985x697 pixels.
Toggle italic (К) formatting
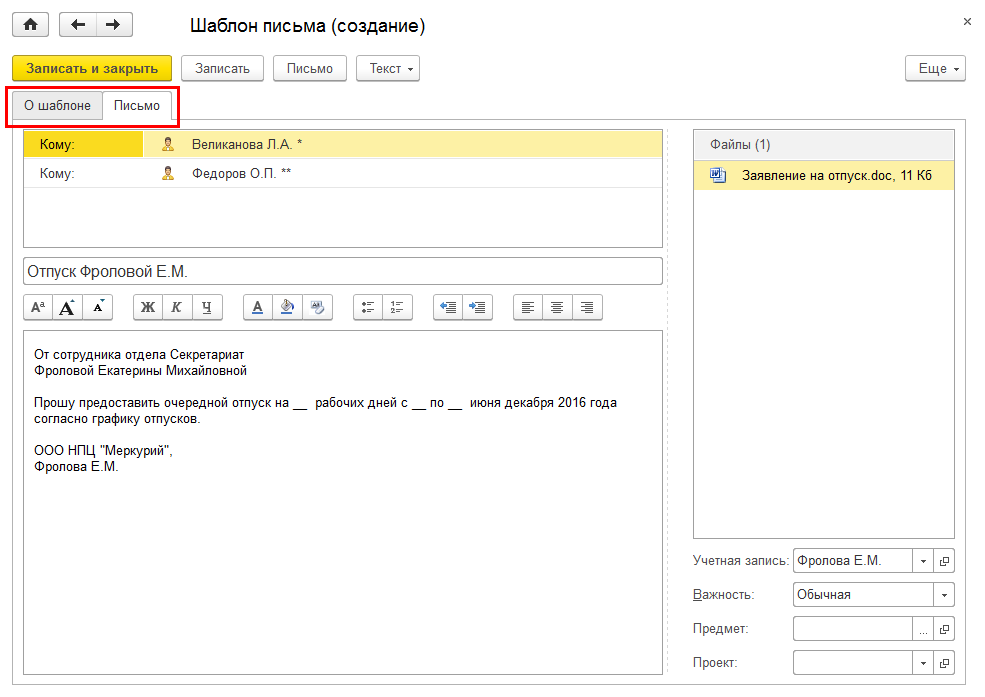click(x=177, y=307)
